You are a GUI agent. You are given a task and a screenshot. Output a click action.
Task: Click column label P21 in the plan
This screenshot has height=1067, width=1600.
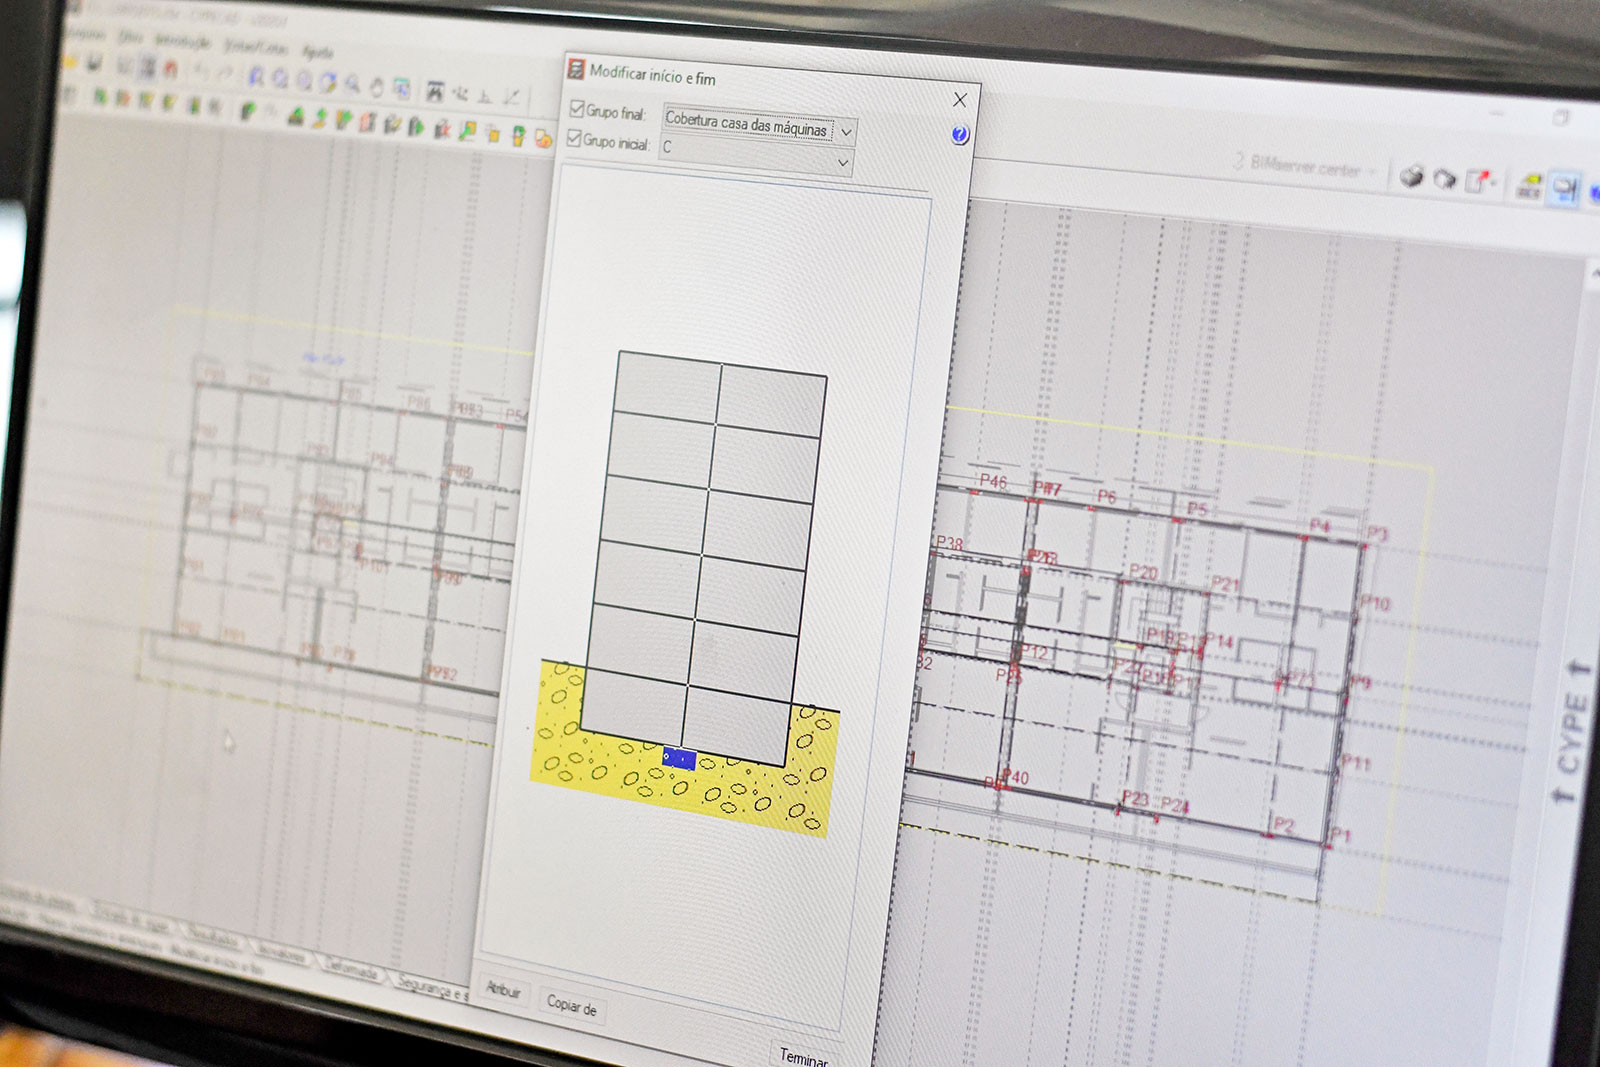tap(1225, 584)
